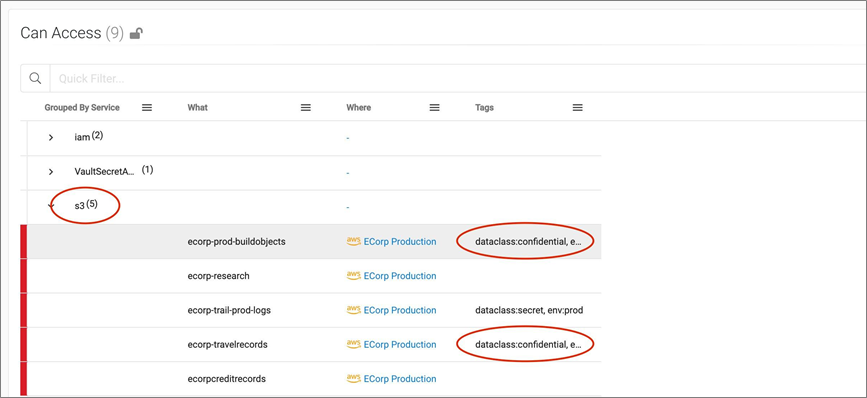Click the AWS logo in the ecorp-research row

[x=353, y=276]
